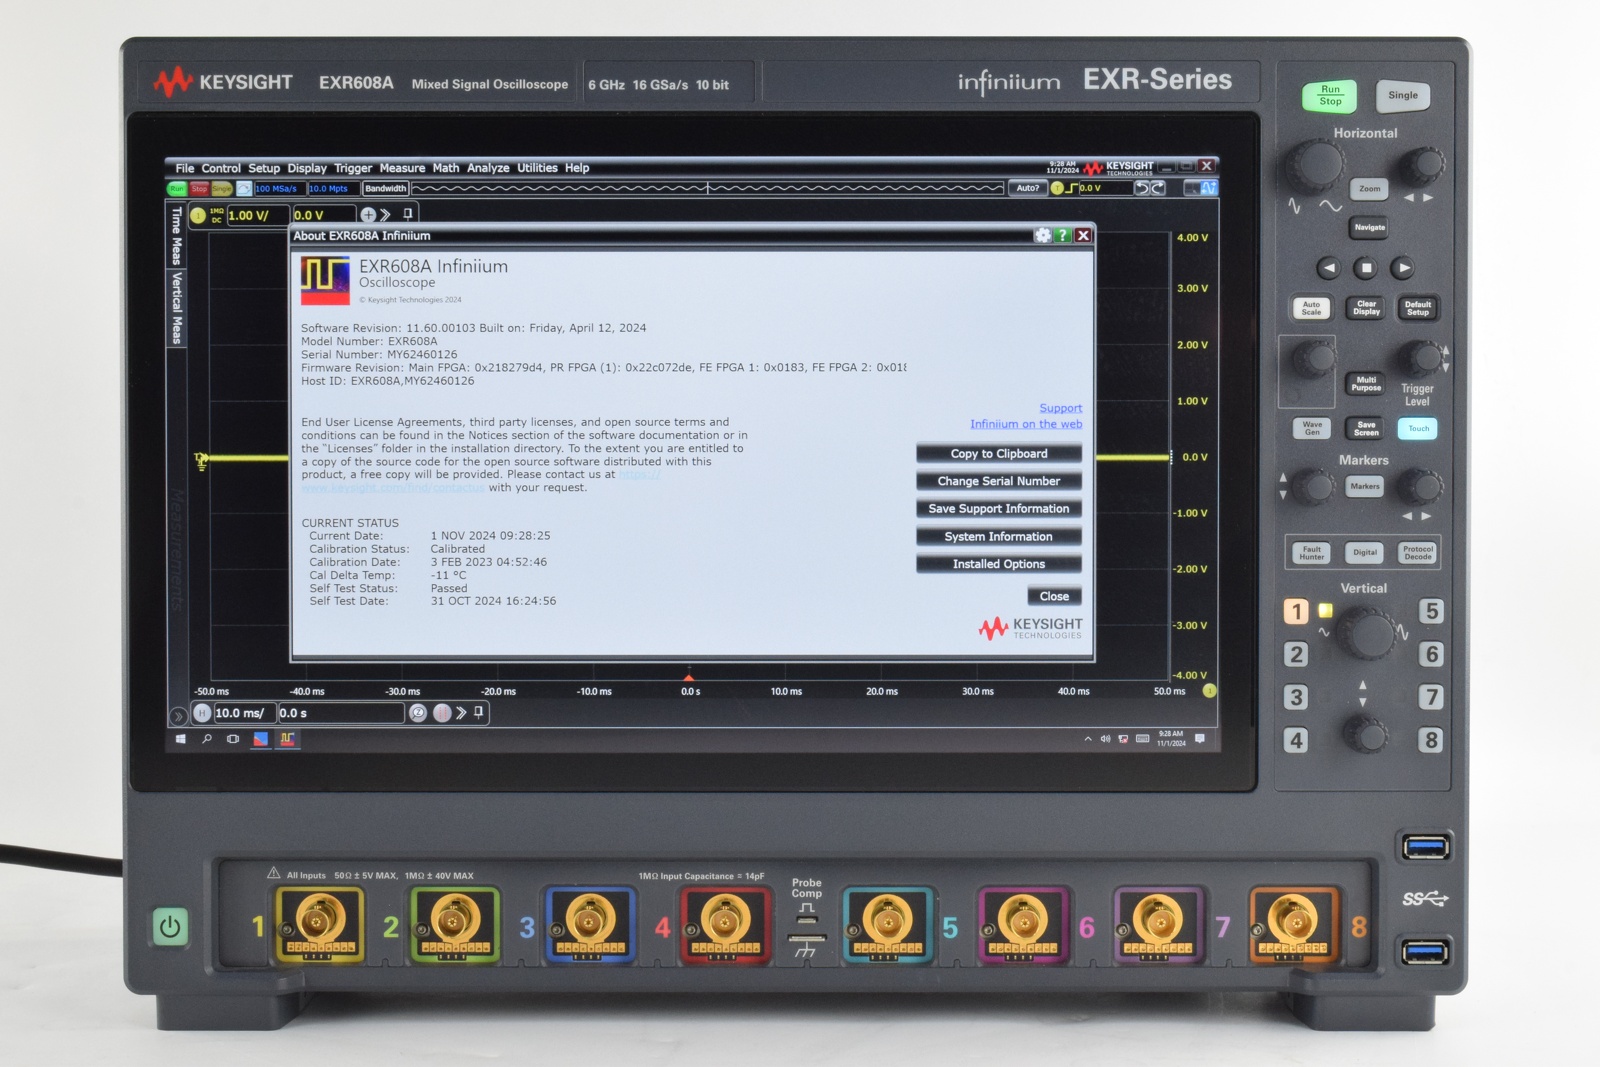Open the Time Meas side tab

click(x=177, y=235)
